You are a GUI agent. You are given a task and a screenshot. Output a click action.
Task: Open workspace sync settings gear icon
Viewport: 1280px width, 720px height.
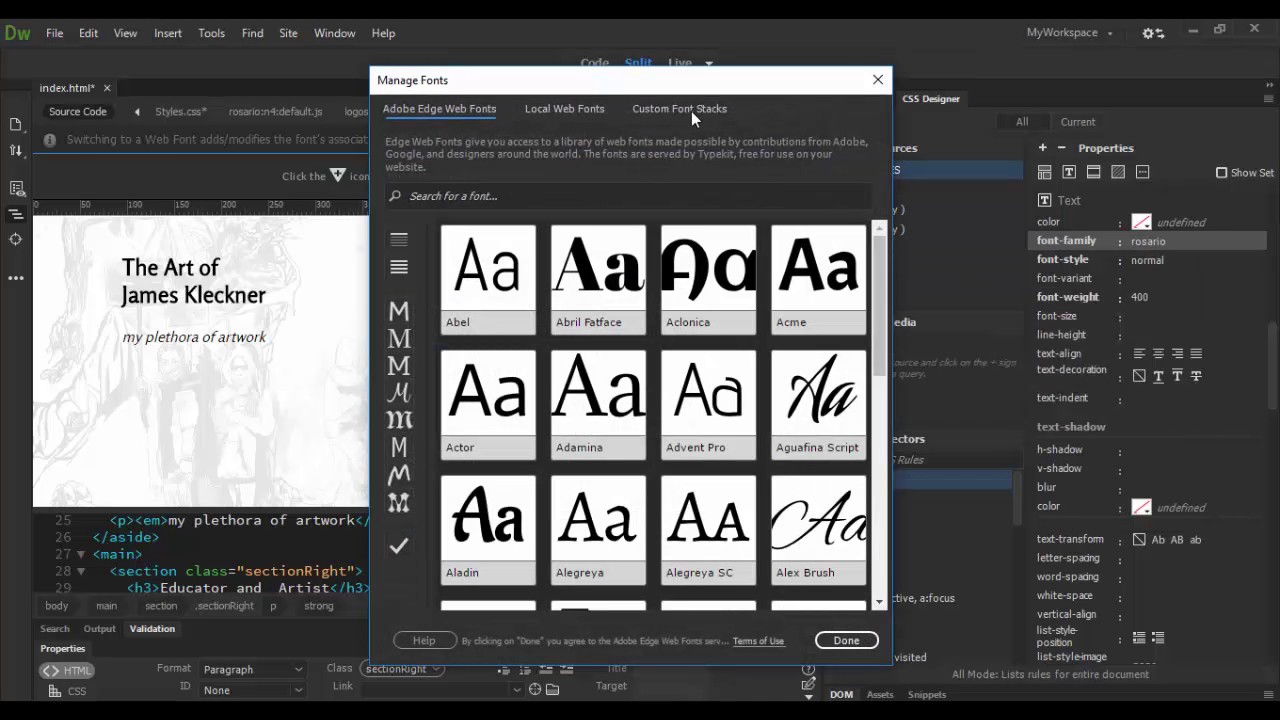coord(1152,33)
